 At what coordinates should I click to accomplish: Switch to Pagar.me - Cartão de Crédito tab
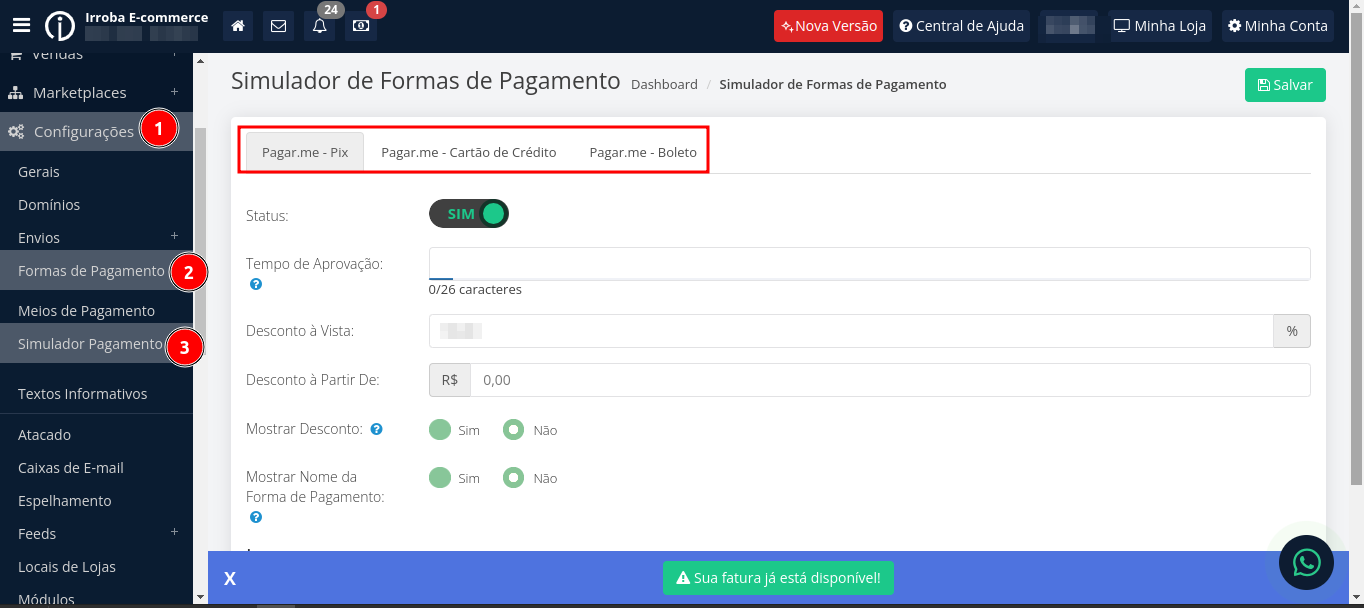(x=469, y=153)
